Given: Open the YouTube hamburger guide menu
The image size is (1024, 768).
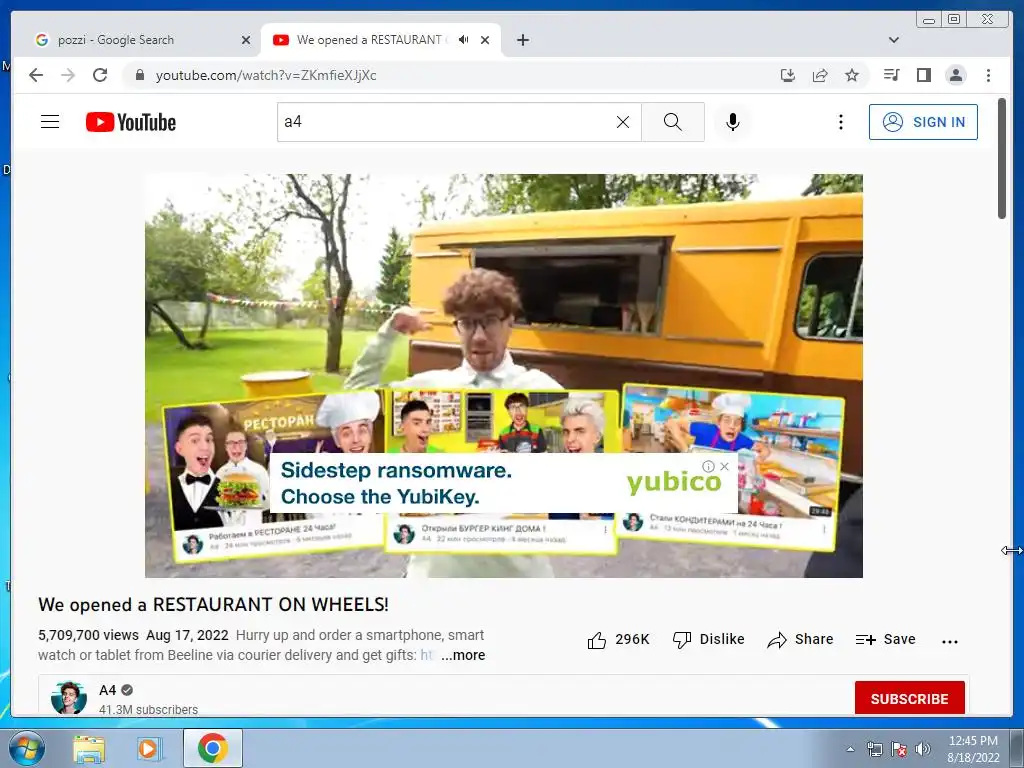Looking at the screenshot, I should click(x=50, y=121).
